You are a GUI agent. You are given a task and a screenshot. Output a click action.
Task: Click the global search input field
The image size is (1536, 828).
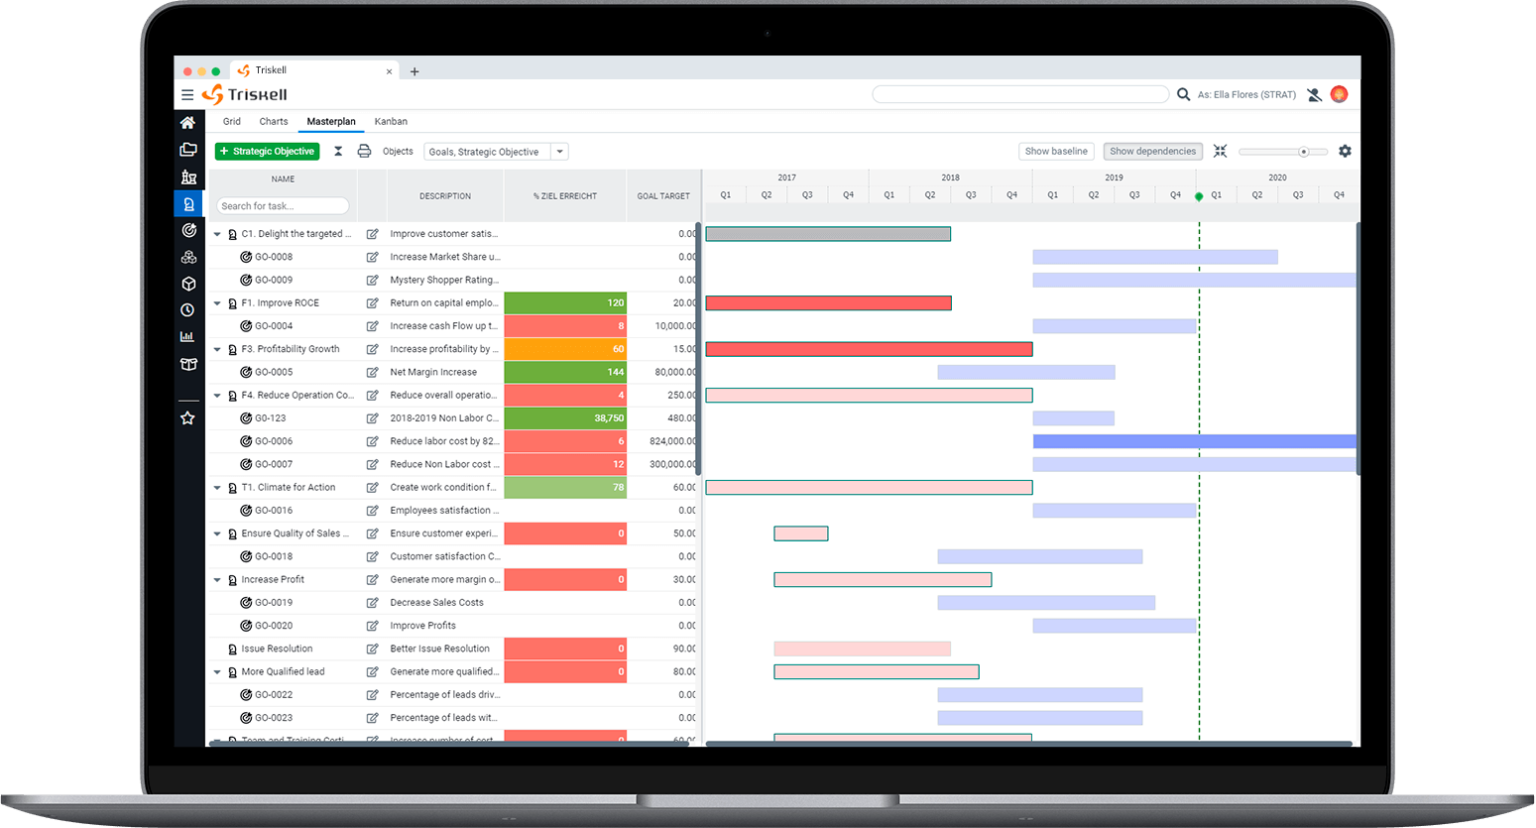pos(1021,94)
